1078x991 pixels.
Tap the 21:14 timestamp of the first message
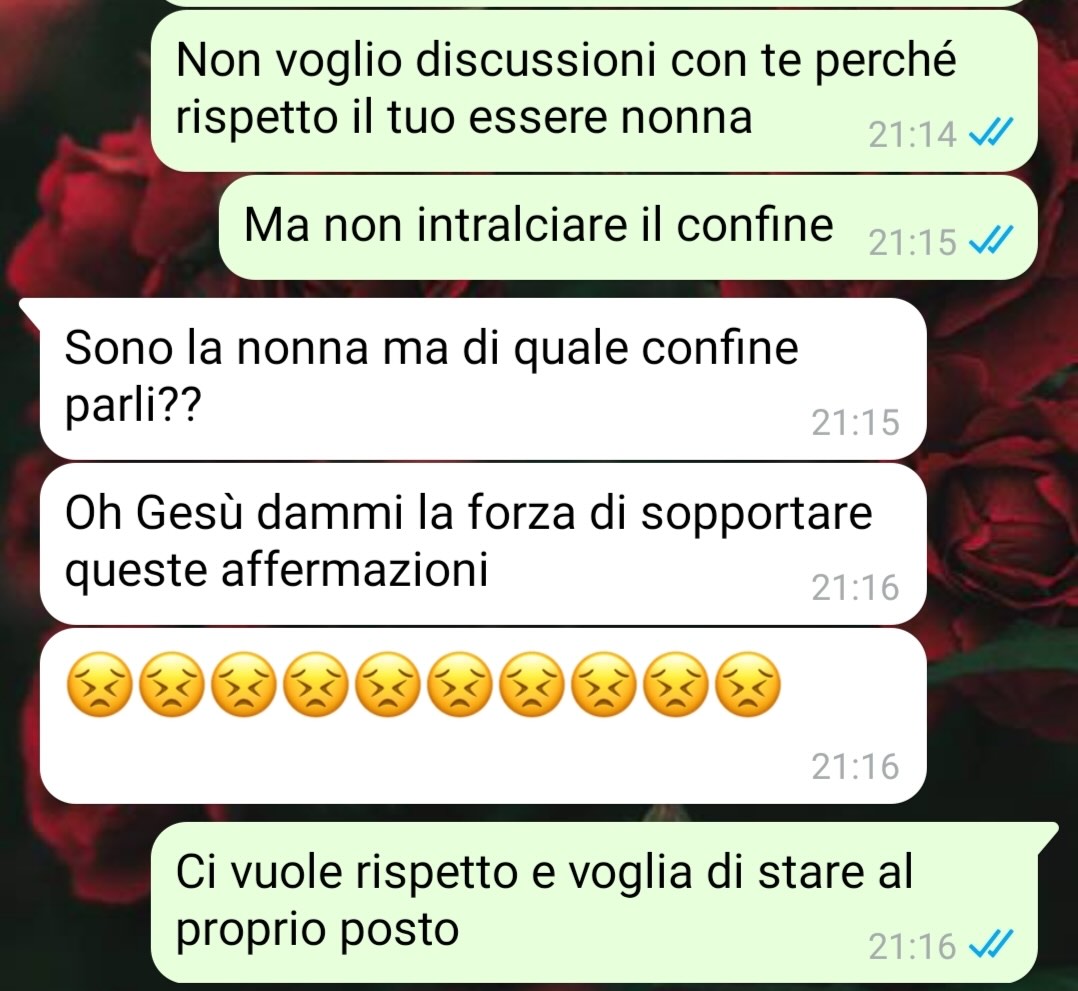(x=912, y=133)
